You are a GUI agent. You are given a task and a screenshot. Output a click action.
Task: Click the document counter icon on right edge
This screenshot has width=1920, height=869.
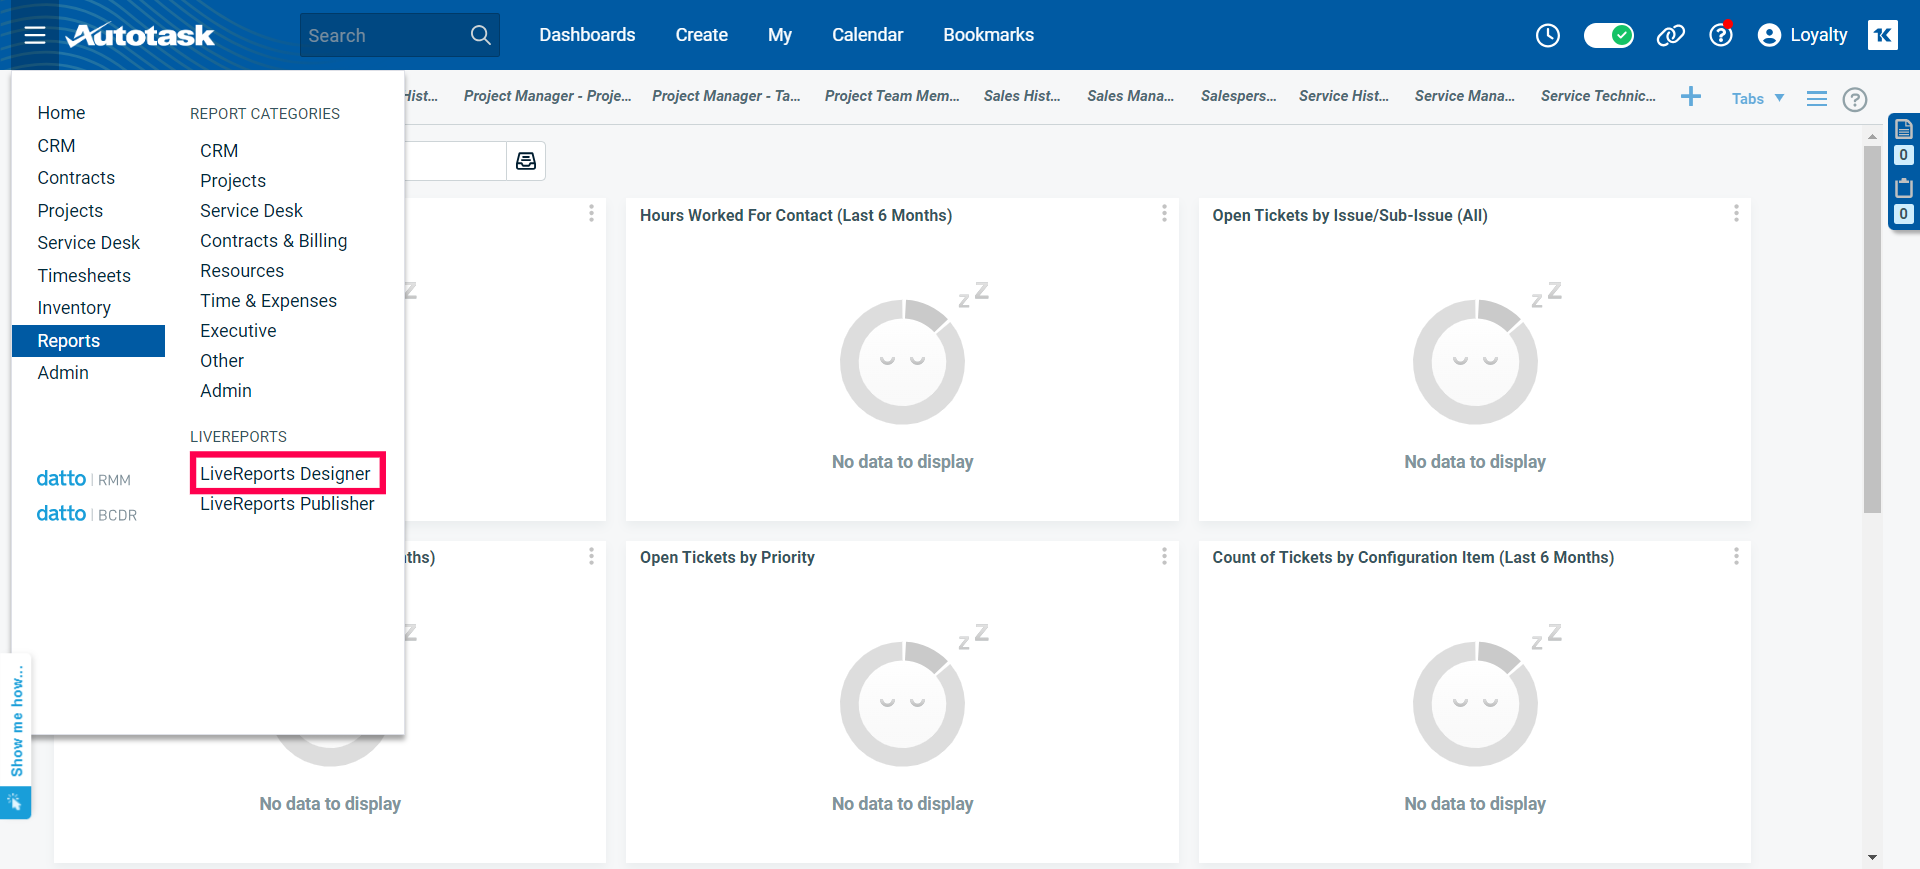tap(1903, 129)
